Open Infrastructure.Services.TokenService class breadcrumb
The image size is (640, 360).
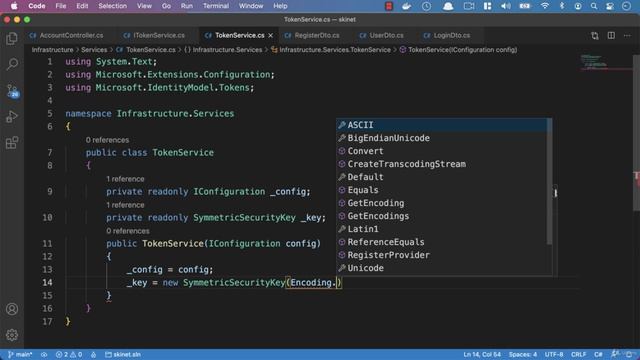pyautogui.click(x=331, y=50)
